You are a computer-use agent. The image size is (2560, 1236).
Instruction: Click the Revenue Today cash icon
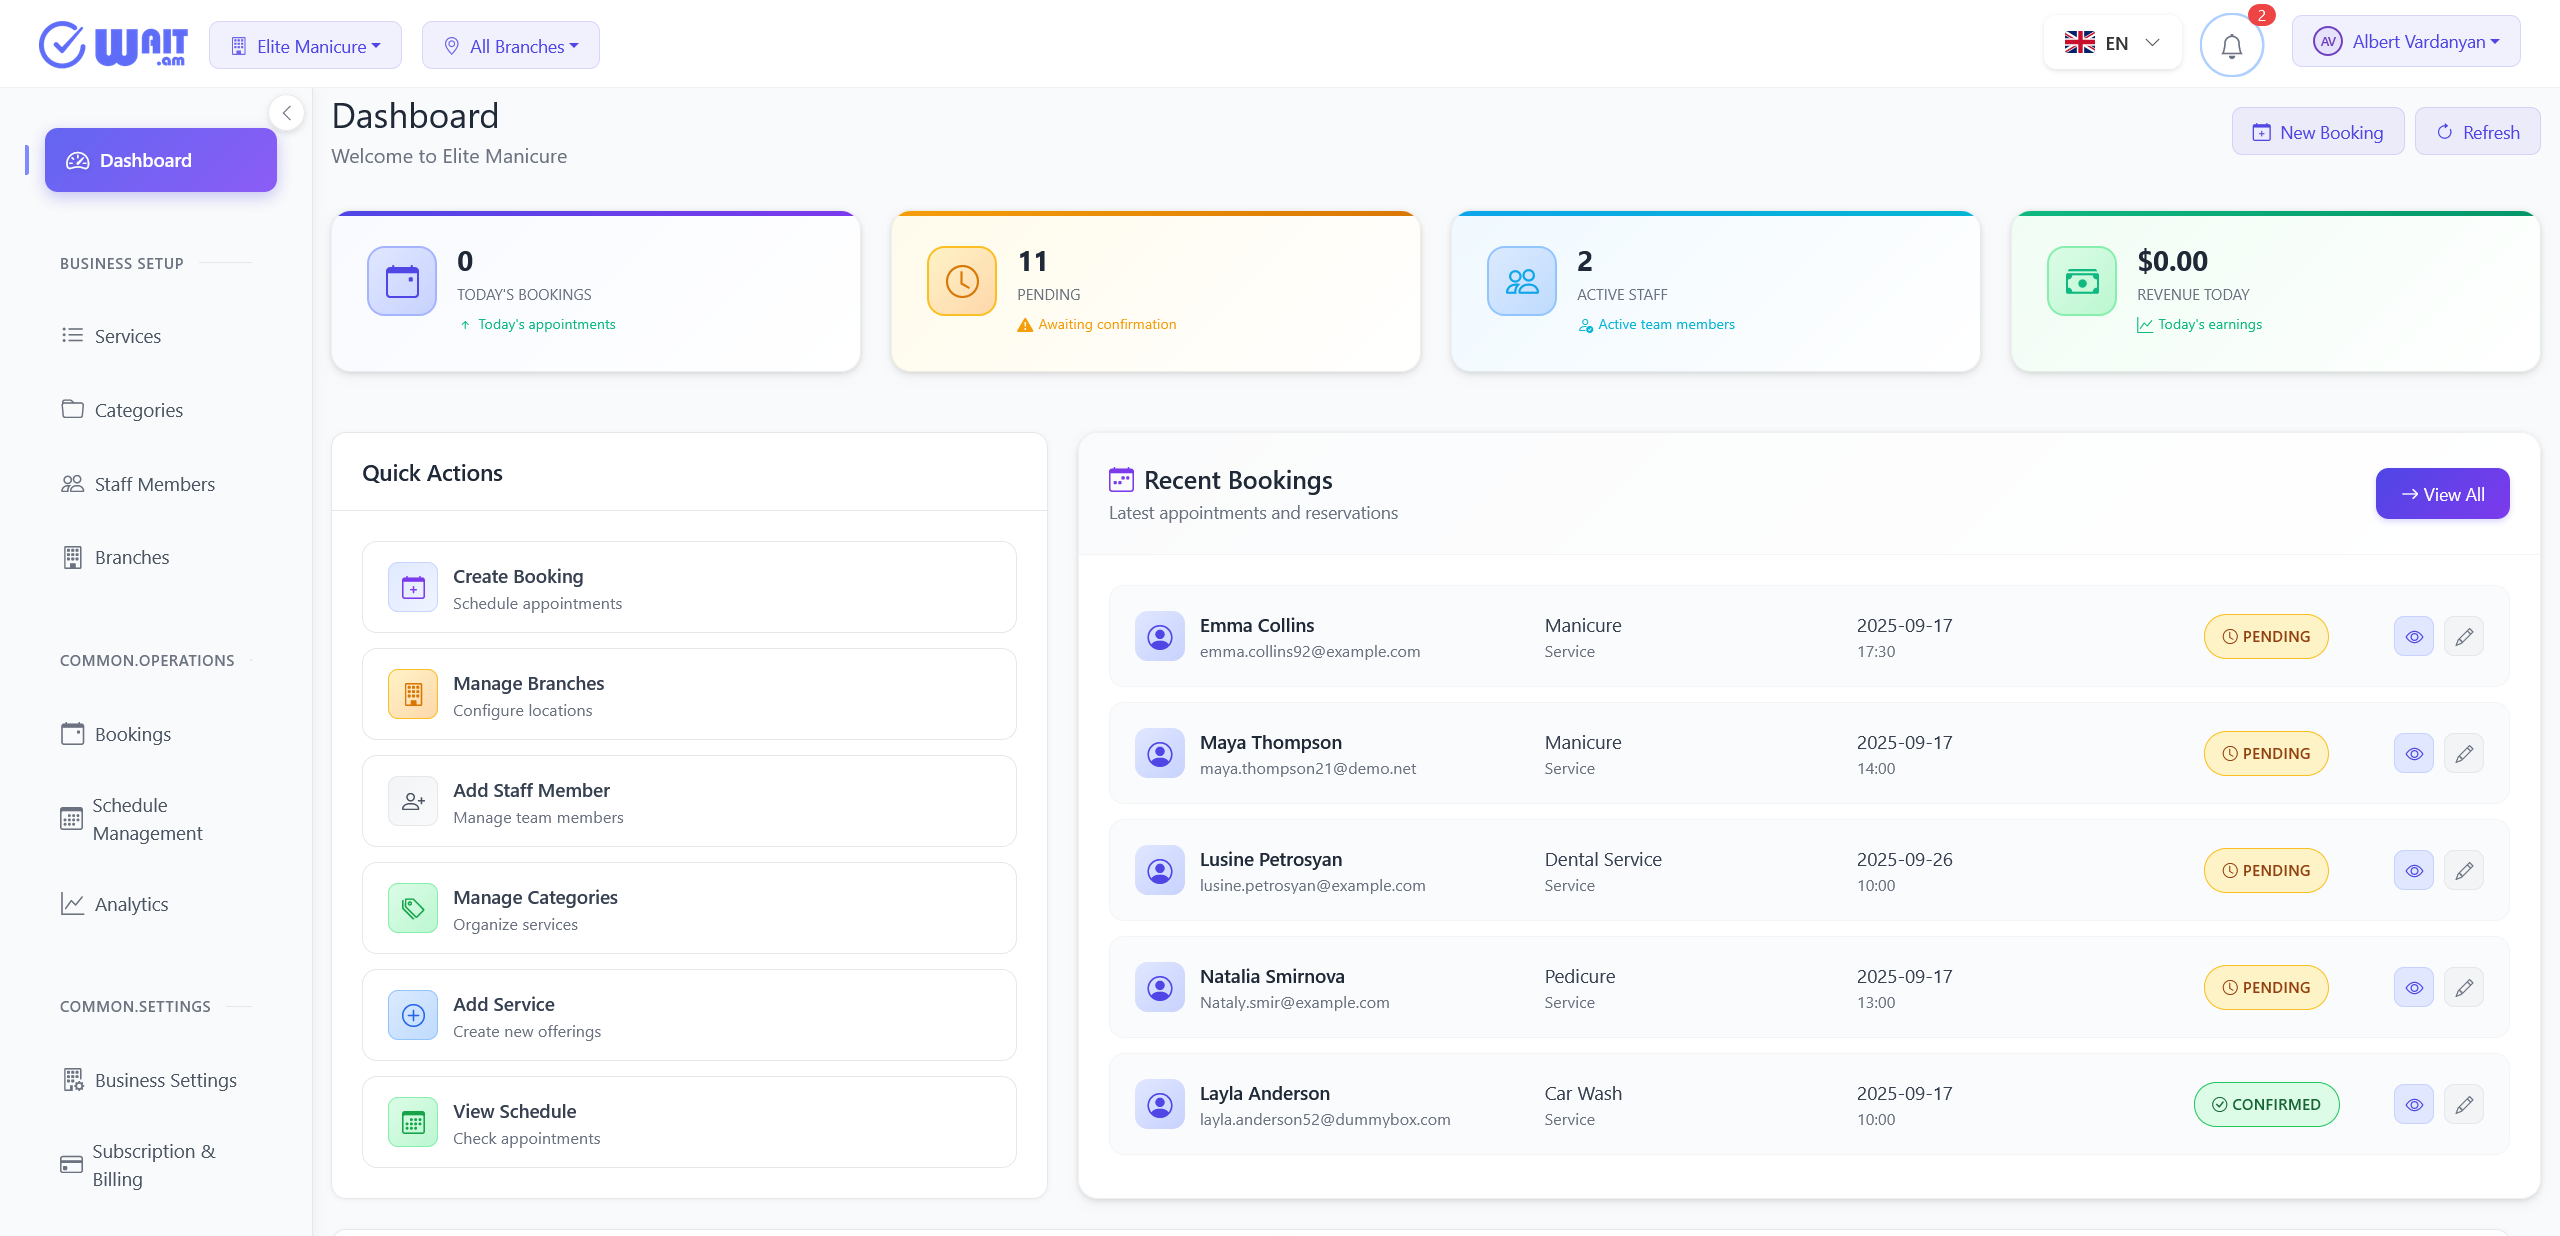[2082, 281]
